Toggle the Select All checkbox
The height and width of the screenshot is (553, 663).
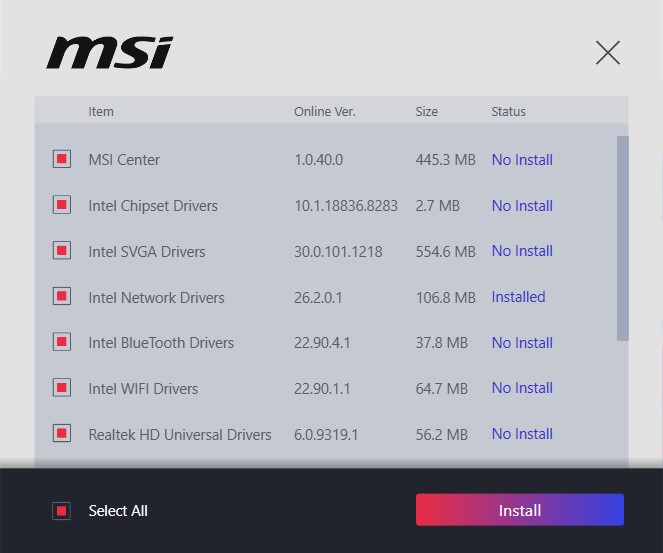click(62, 511)
